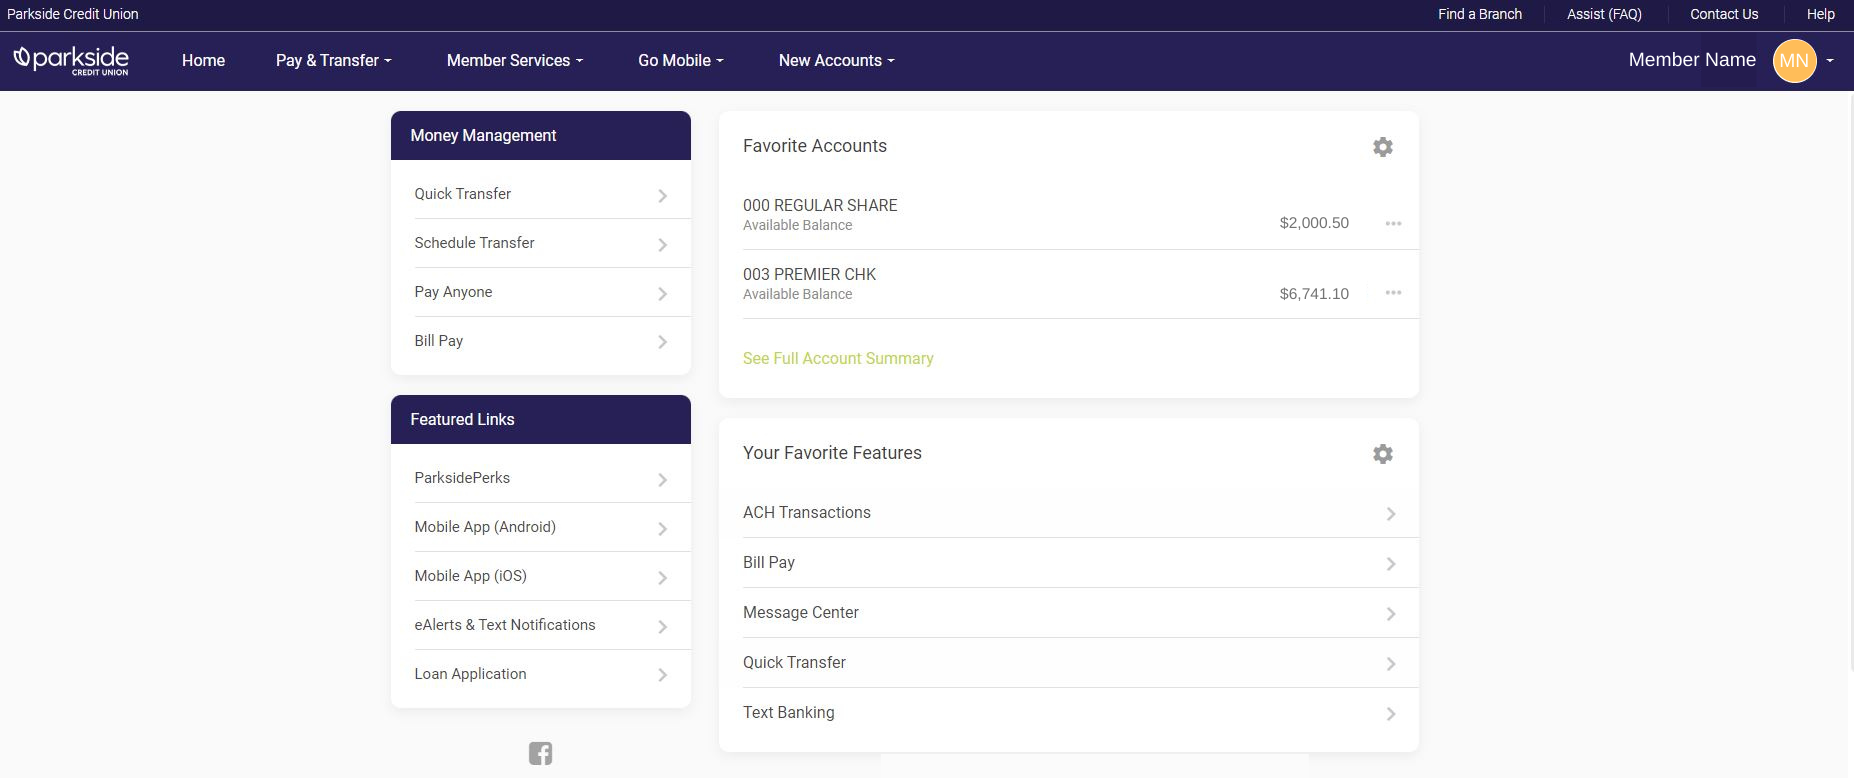
Task: Click the Favorite Accounts heading
Action: (815, 146)
